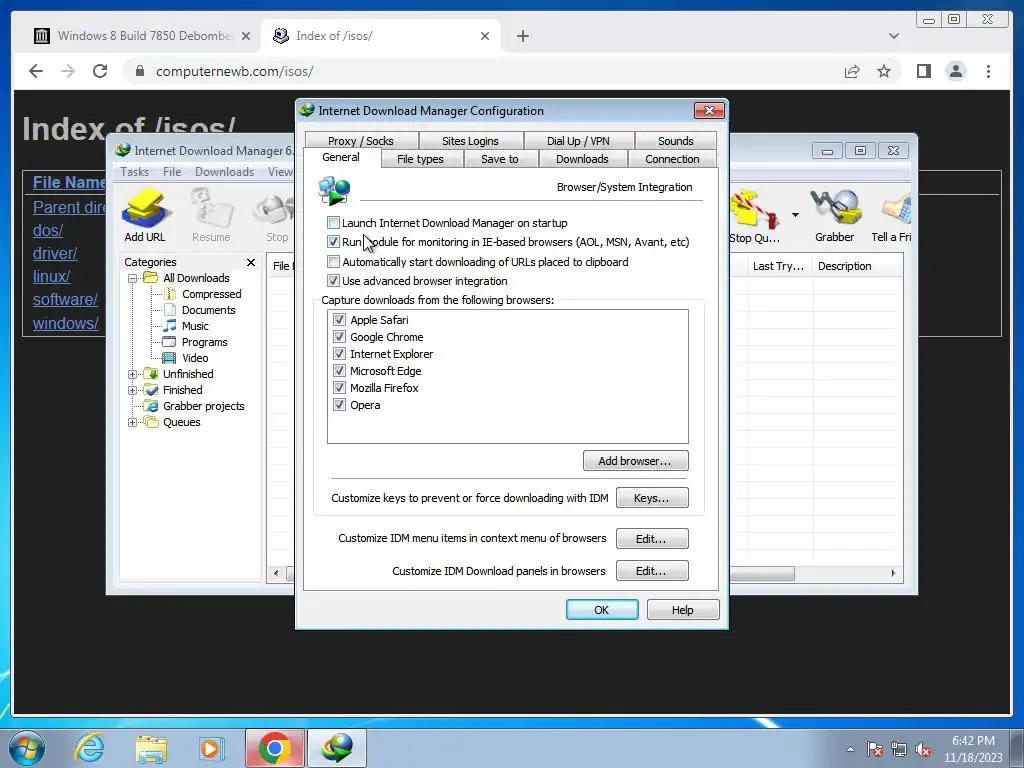This screenshot has width=1024, height=768.
Task: Enable Launch IDM on startup checkbox
Action: coord(334,223)
